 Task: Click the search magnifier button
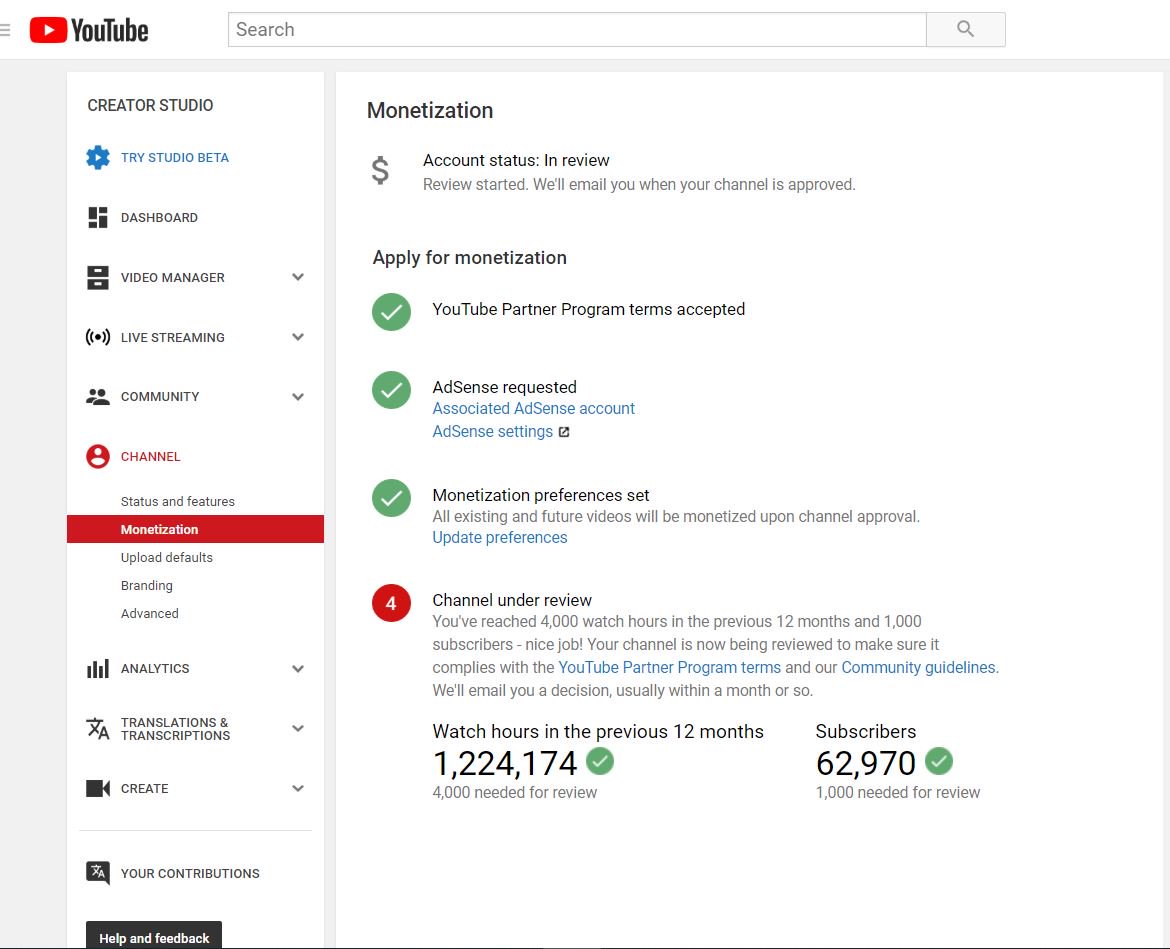(966, 29)
